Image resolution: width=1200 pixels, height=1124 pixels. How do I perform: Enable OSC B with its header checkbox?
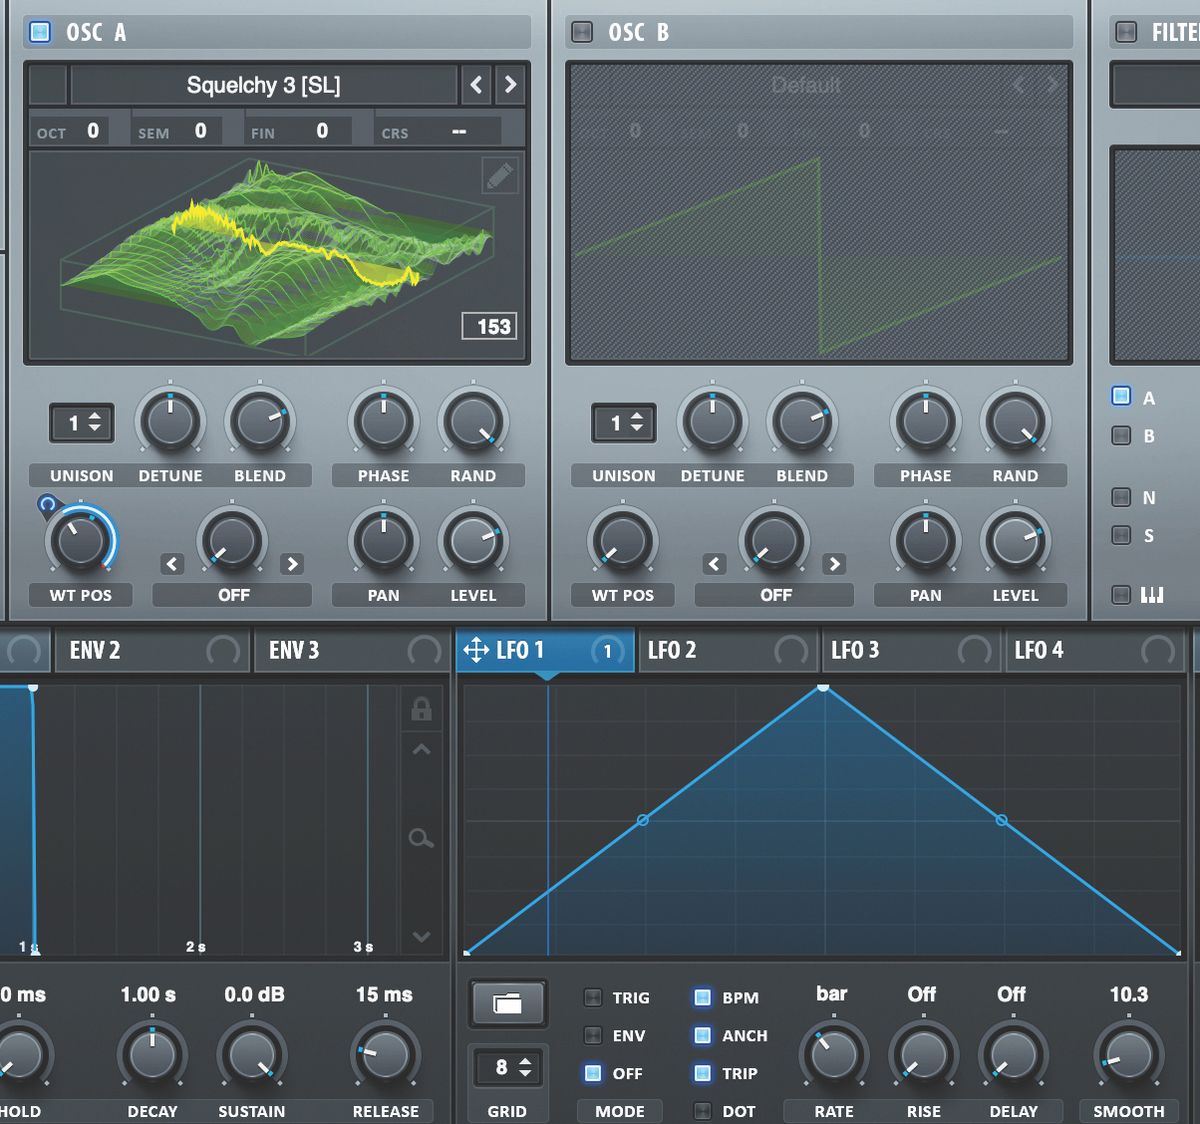pos(580,31)
